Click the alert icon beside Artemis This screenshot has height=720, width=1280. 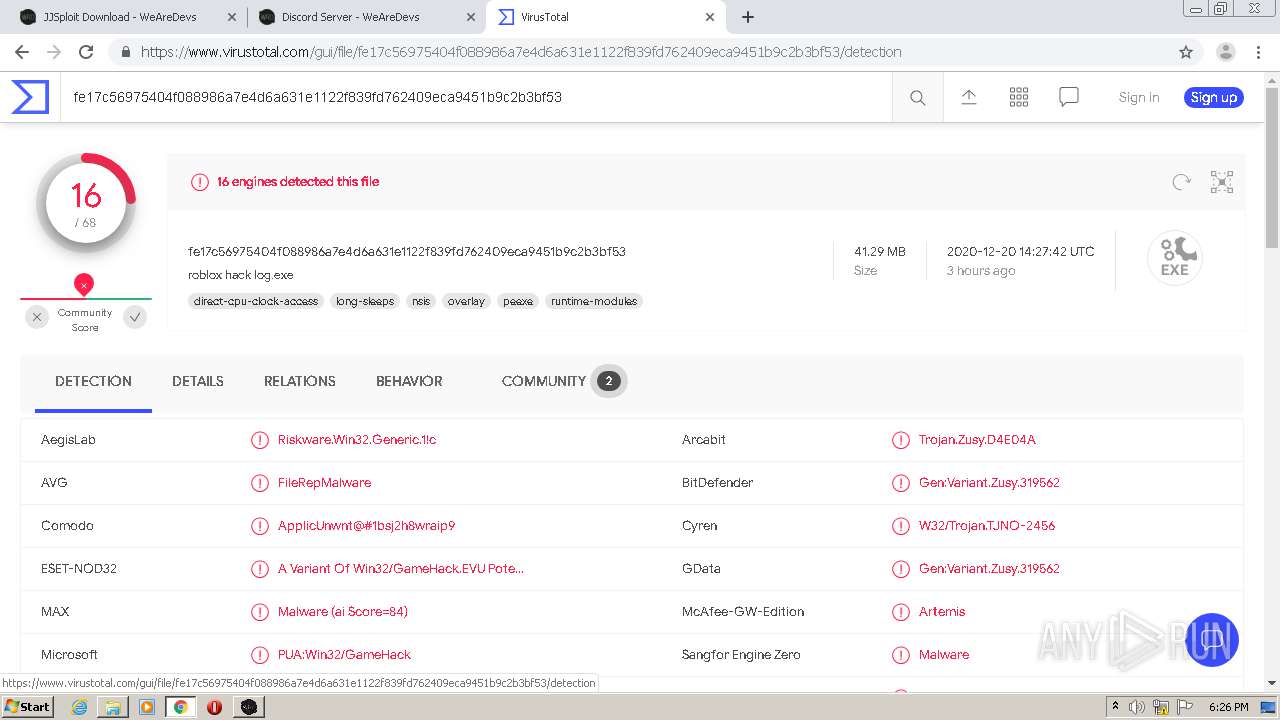901,612
